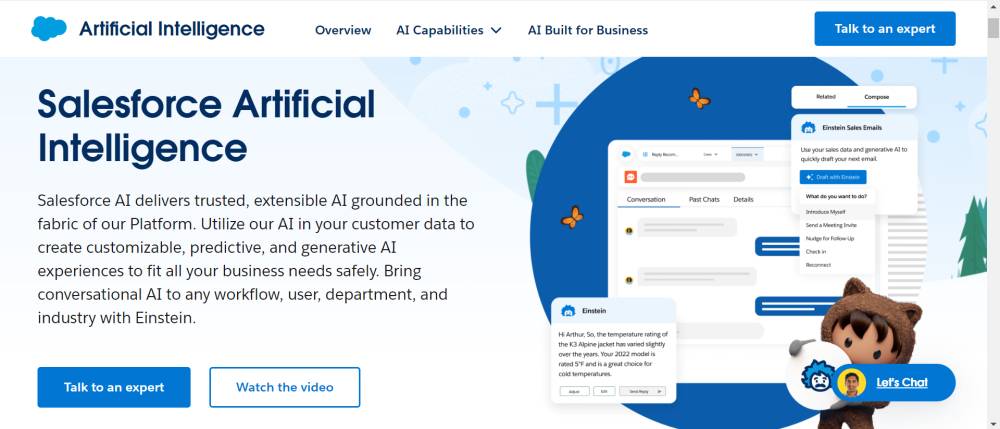Screen dimensions: 1000x429
Task: Click the Einstein bot icon beside Let's Chat
Action: pos(818,377)
